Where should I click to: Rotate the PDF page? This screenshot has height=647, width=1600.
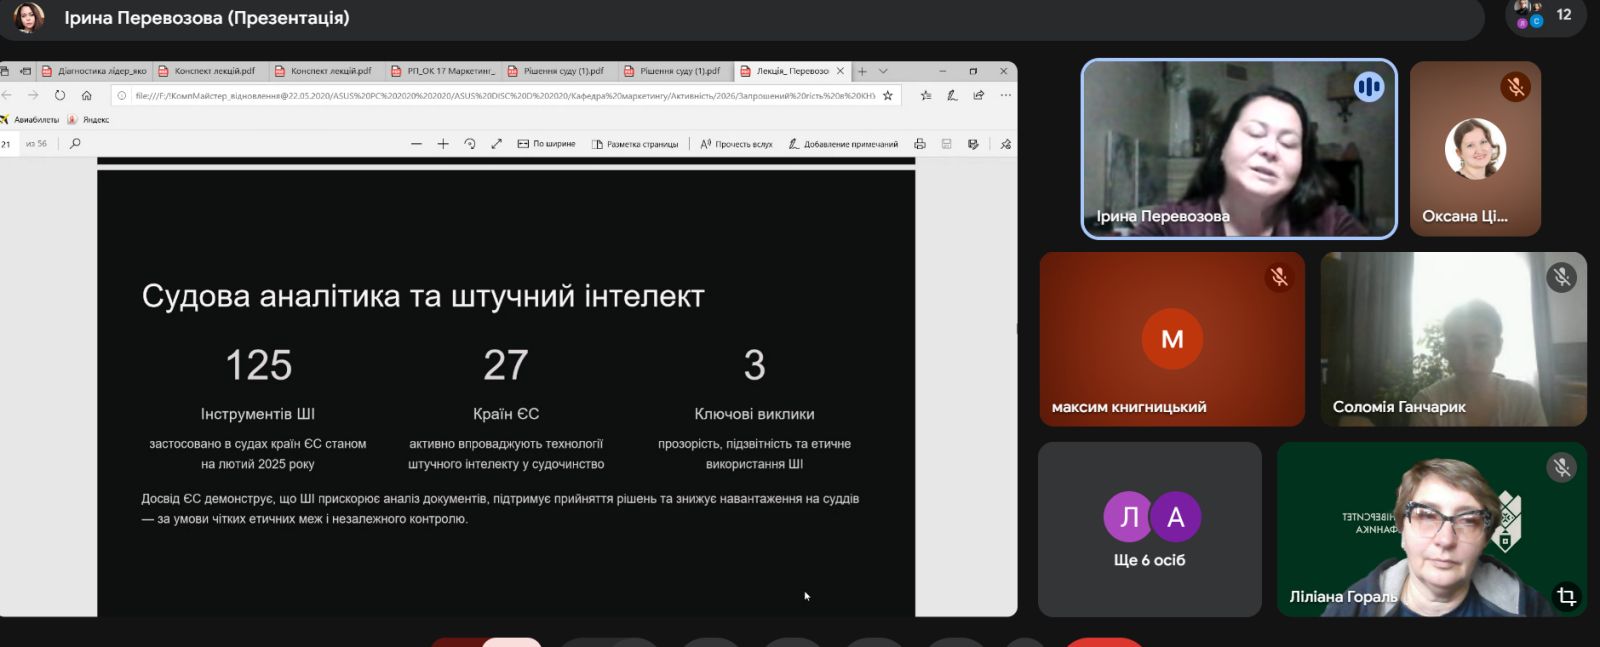[470, 144]
